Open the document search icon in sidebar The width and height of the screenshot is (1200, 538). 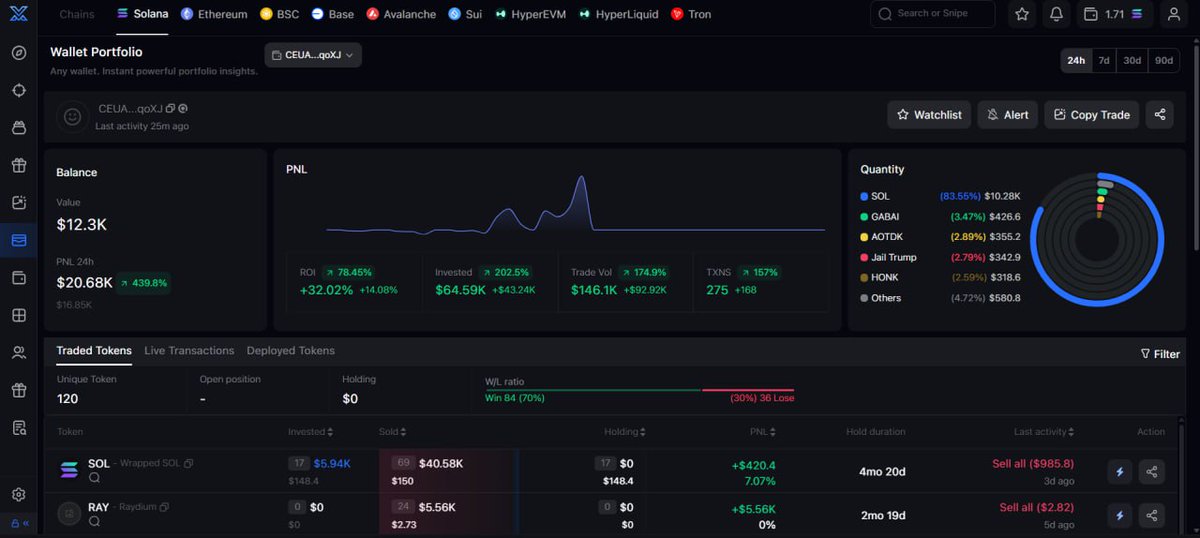[18, 428]
